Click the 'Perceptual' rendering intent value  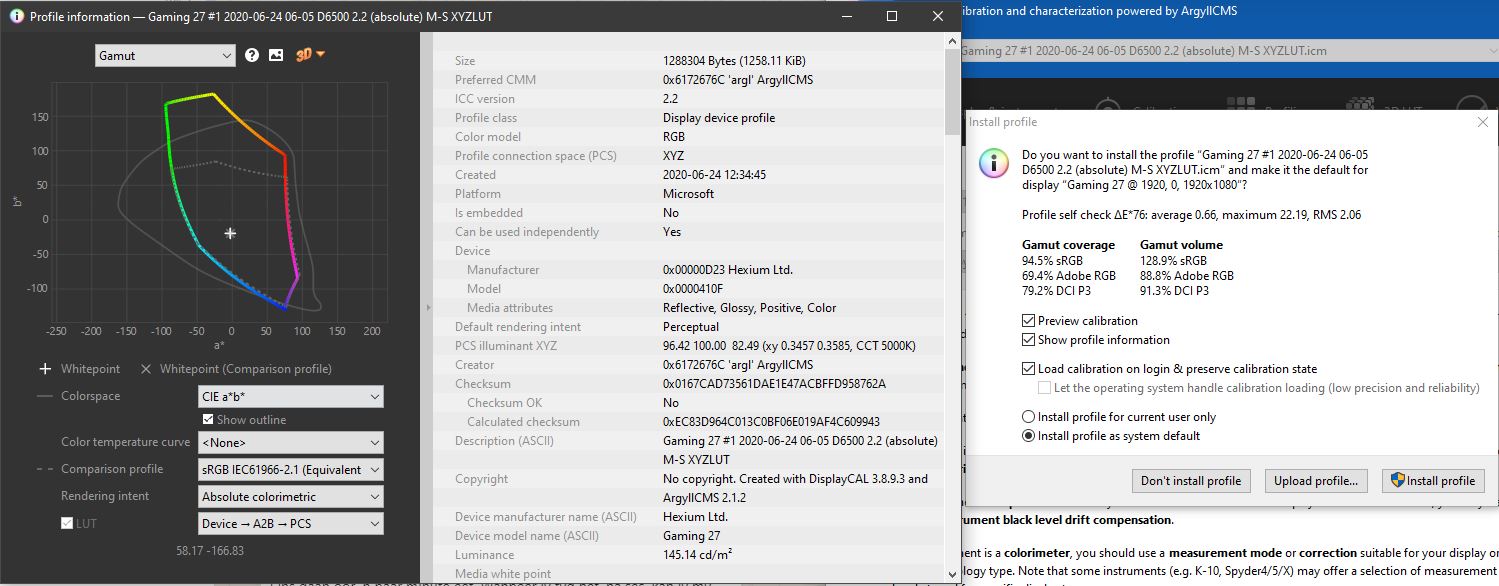click(691, 327)
